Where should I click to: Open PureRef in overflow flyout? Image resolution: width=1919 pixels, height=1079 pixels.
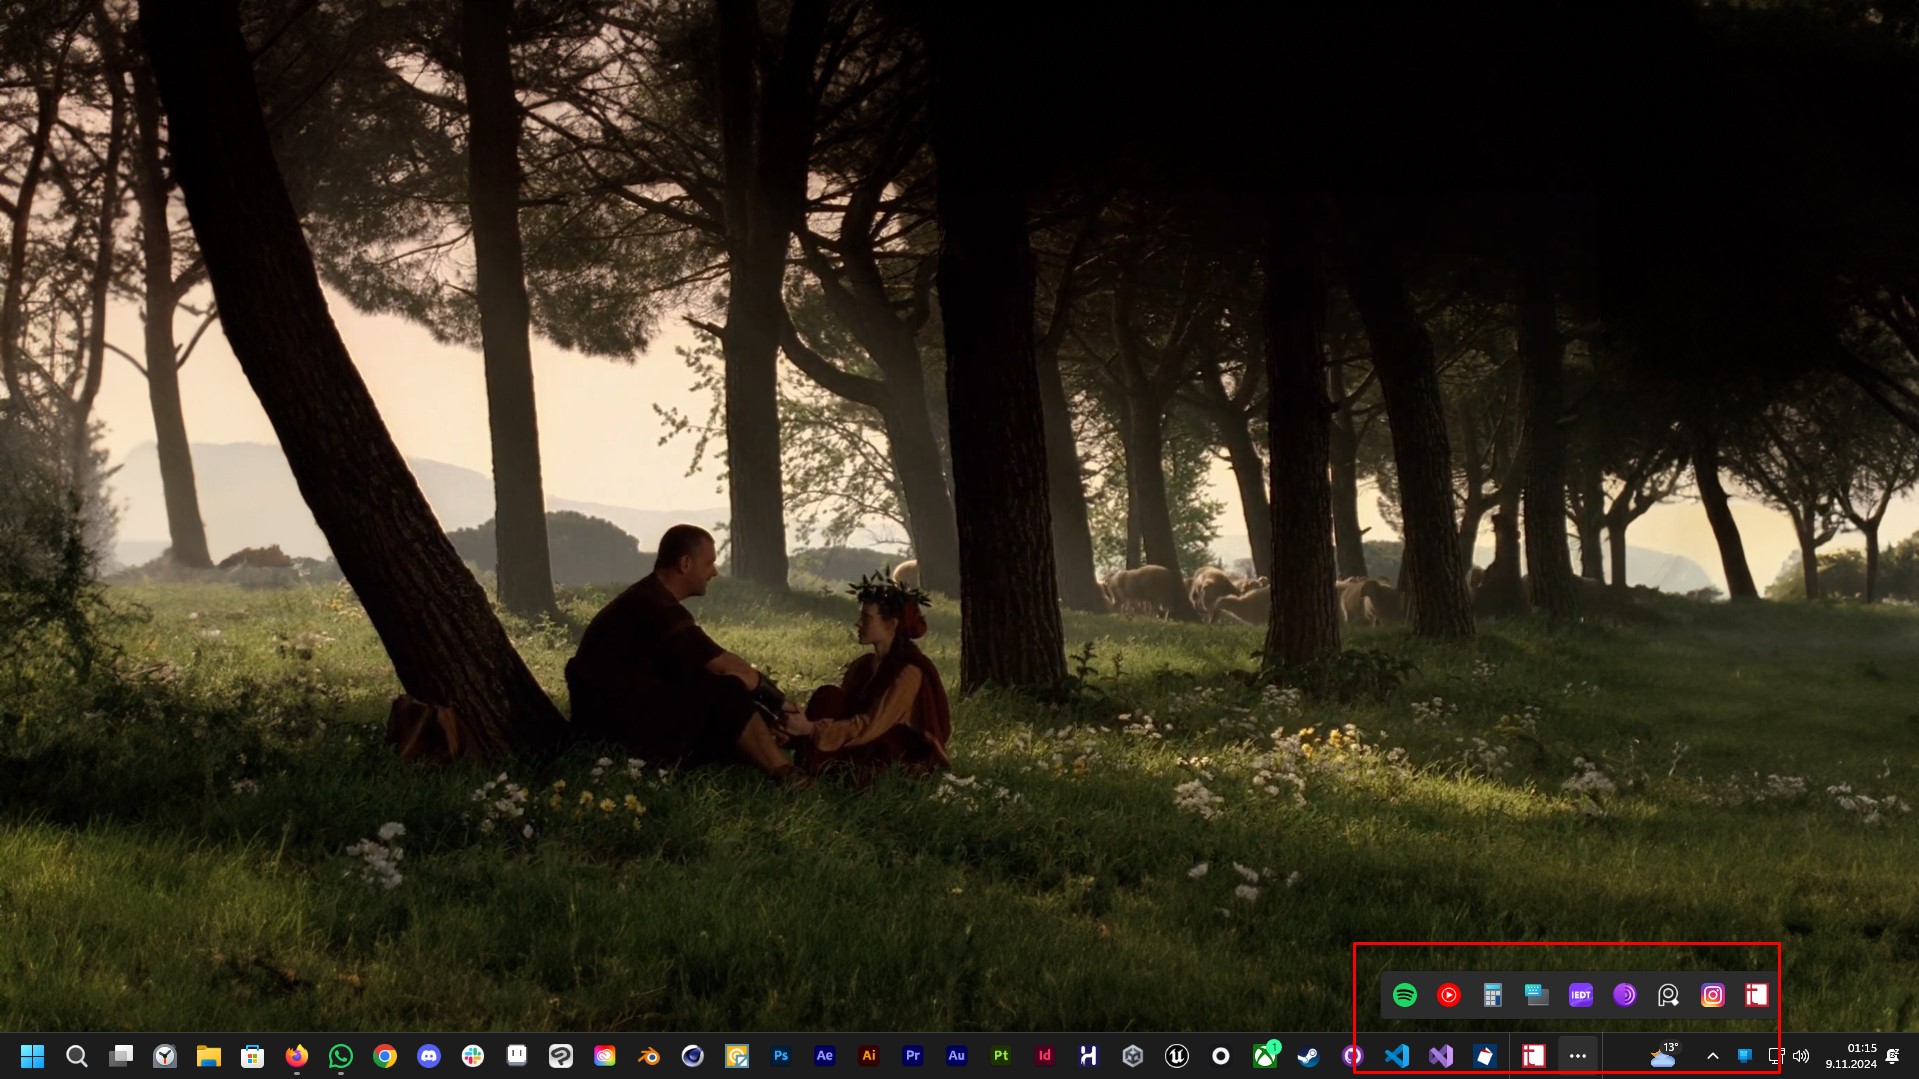pos(1668,995)
